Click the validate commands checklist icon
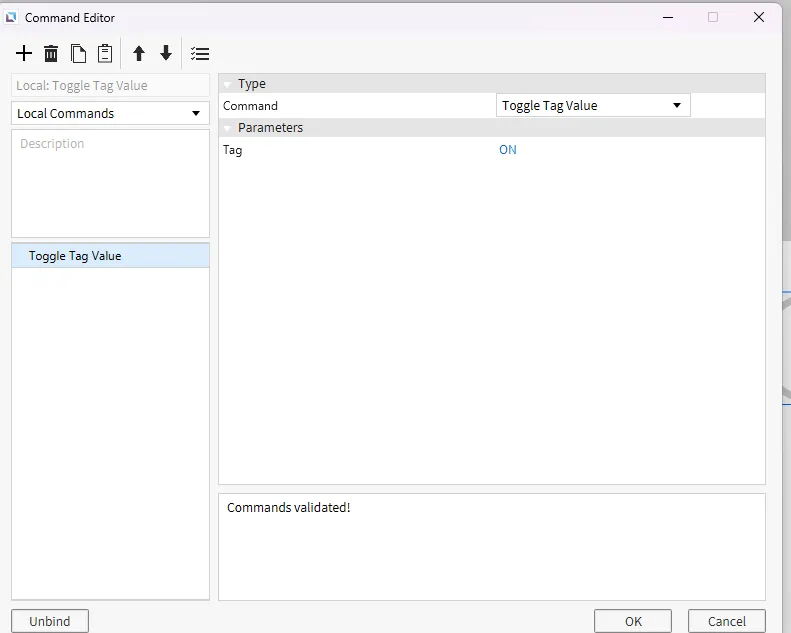Screen dimensions: 791x633 200,54
